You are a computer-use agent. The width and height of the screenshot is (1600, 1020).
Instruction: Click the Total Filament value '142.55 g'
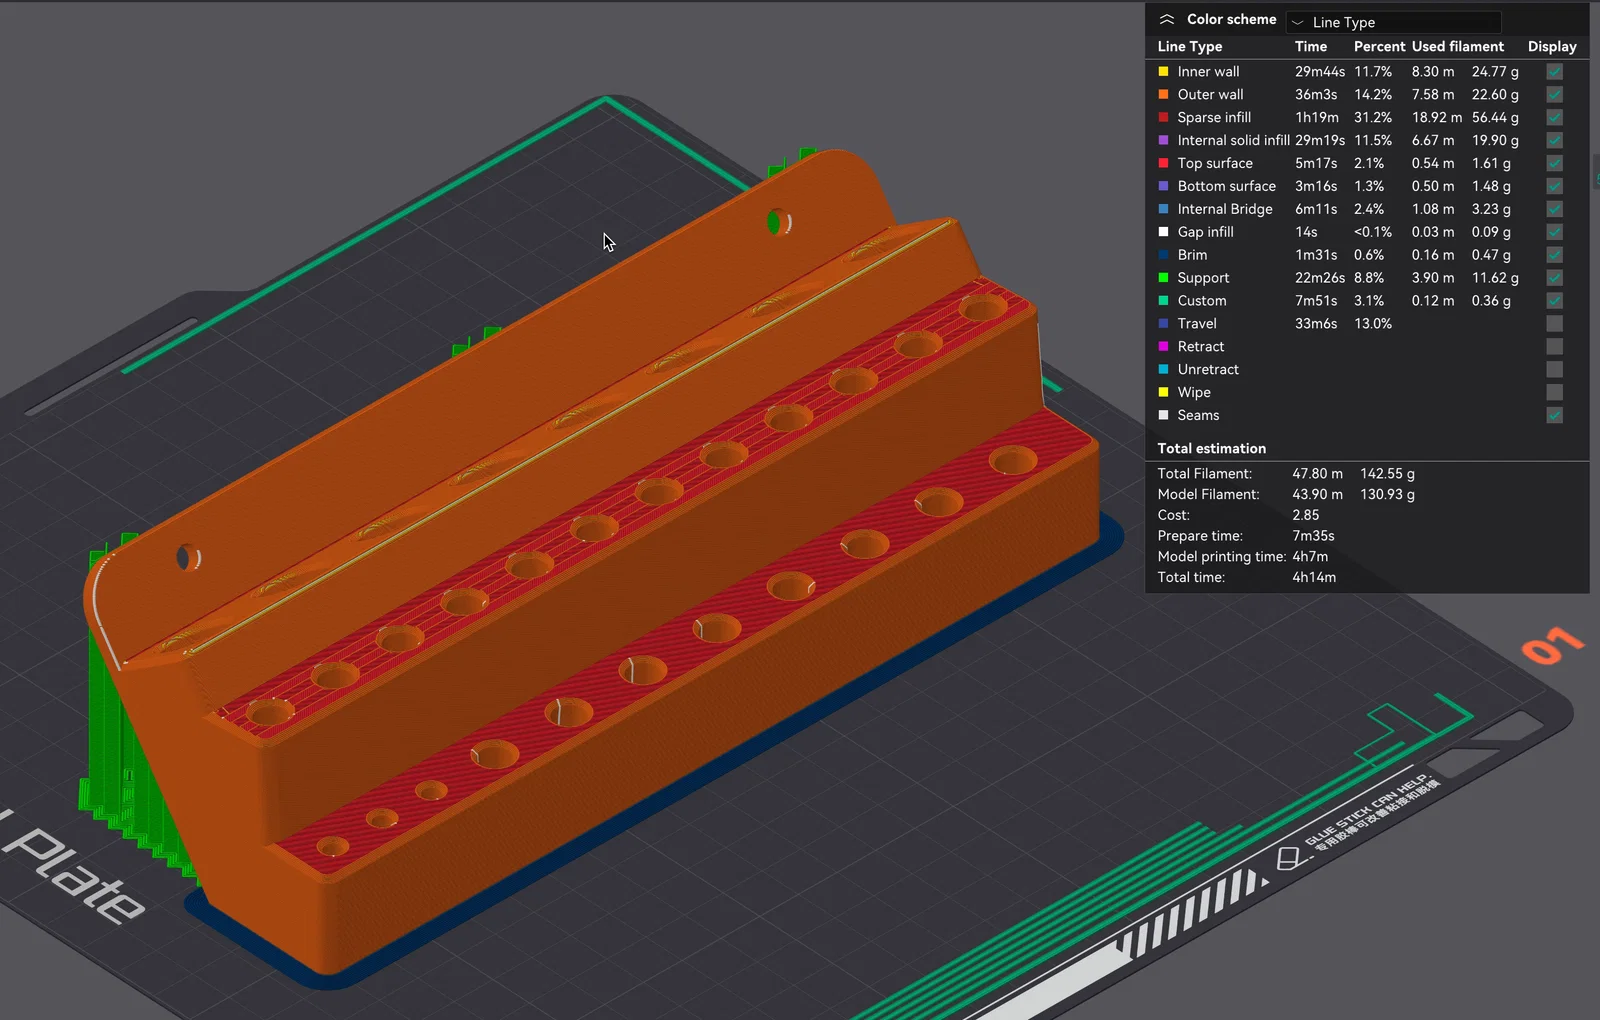tap(1387, 474)
